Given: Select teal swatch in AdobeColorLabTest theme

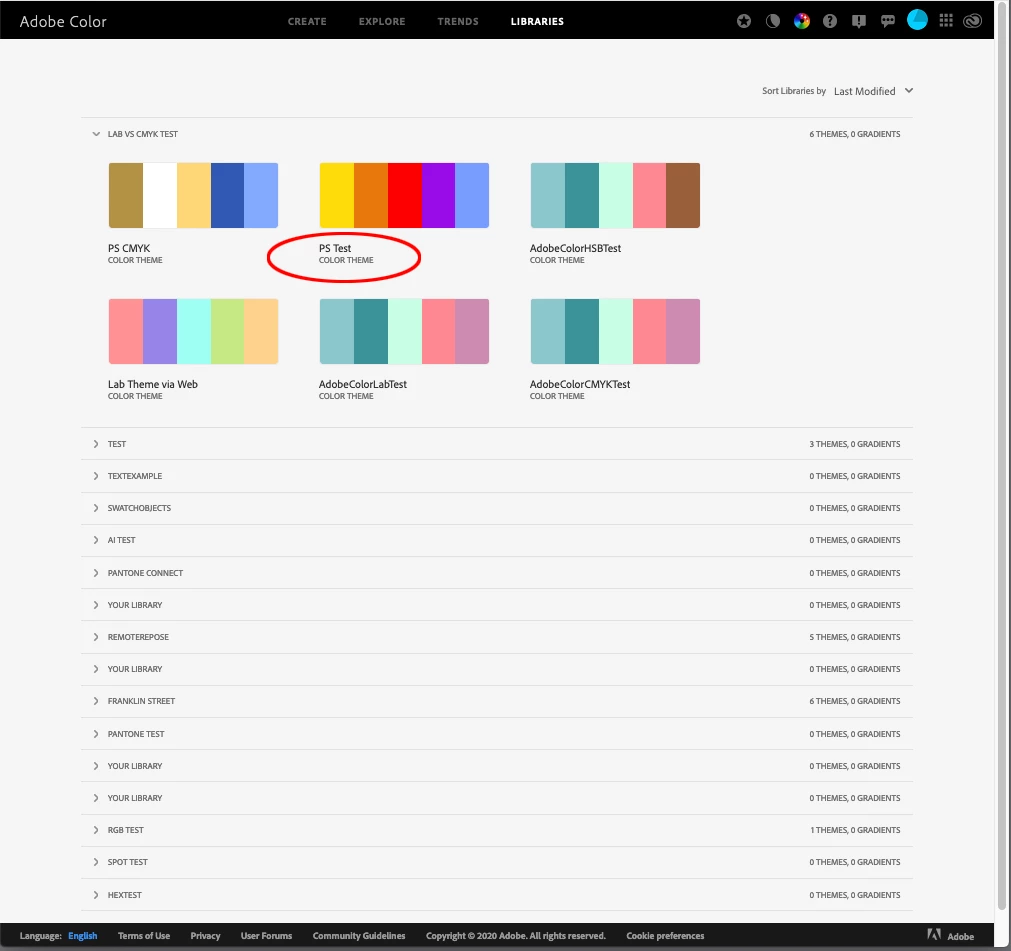Looking at the screenshot, I should pyautogui.click(x=371, y=331).
